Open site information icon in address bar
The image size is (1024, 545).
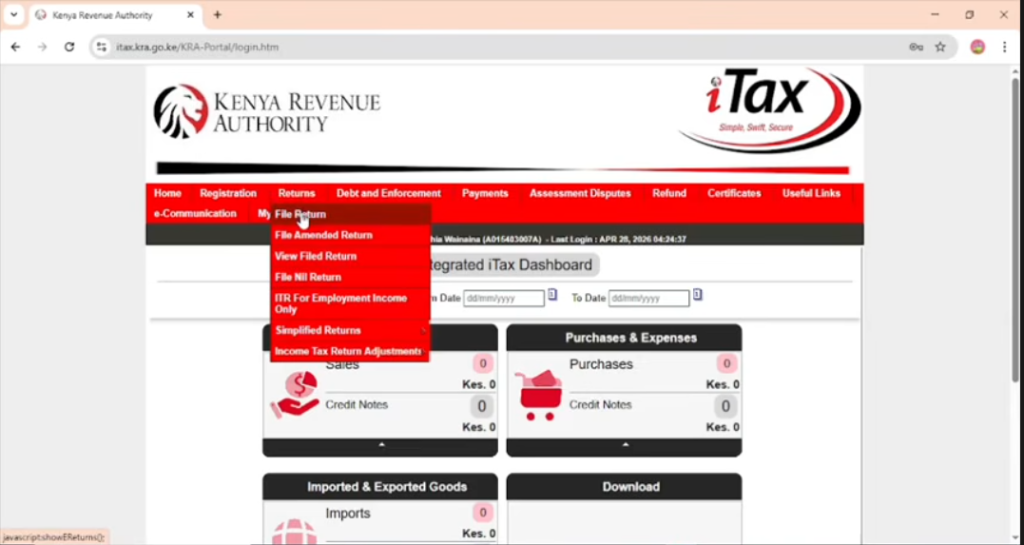tap(101, 47)
